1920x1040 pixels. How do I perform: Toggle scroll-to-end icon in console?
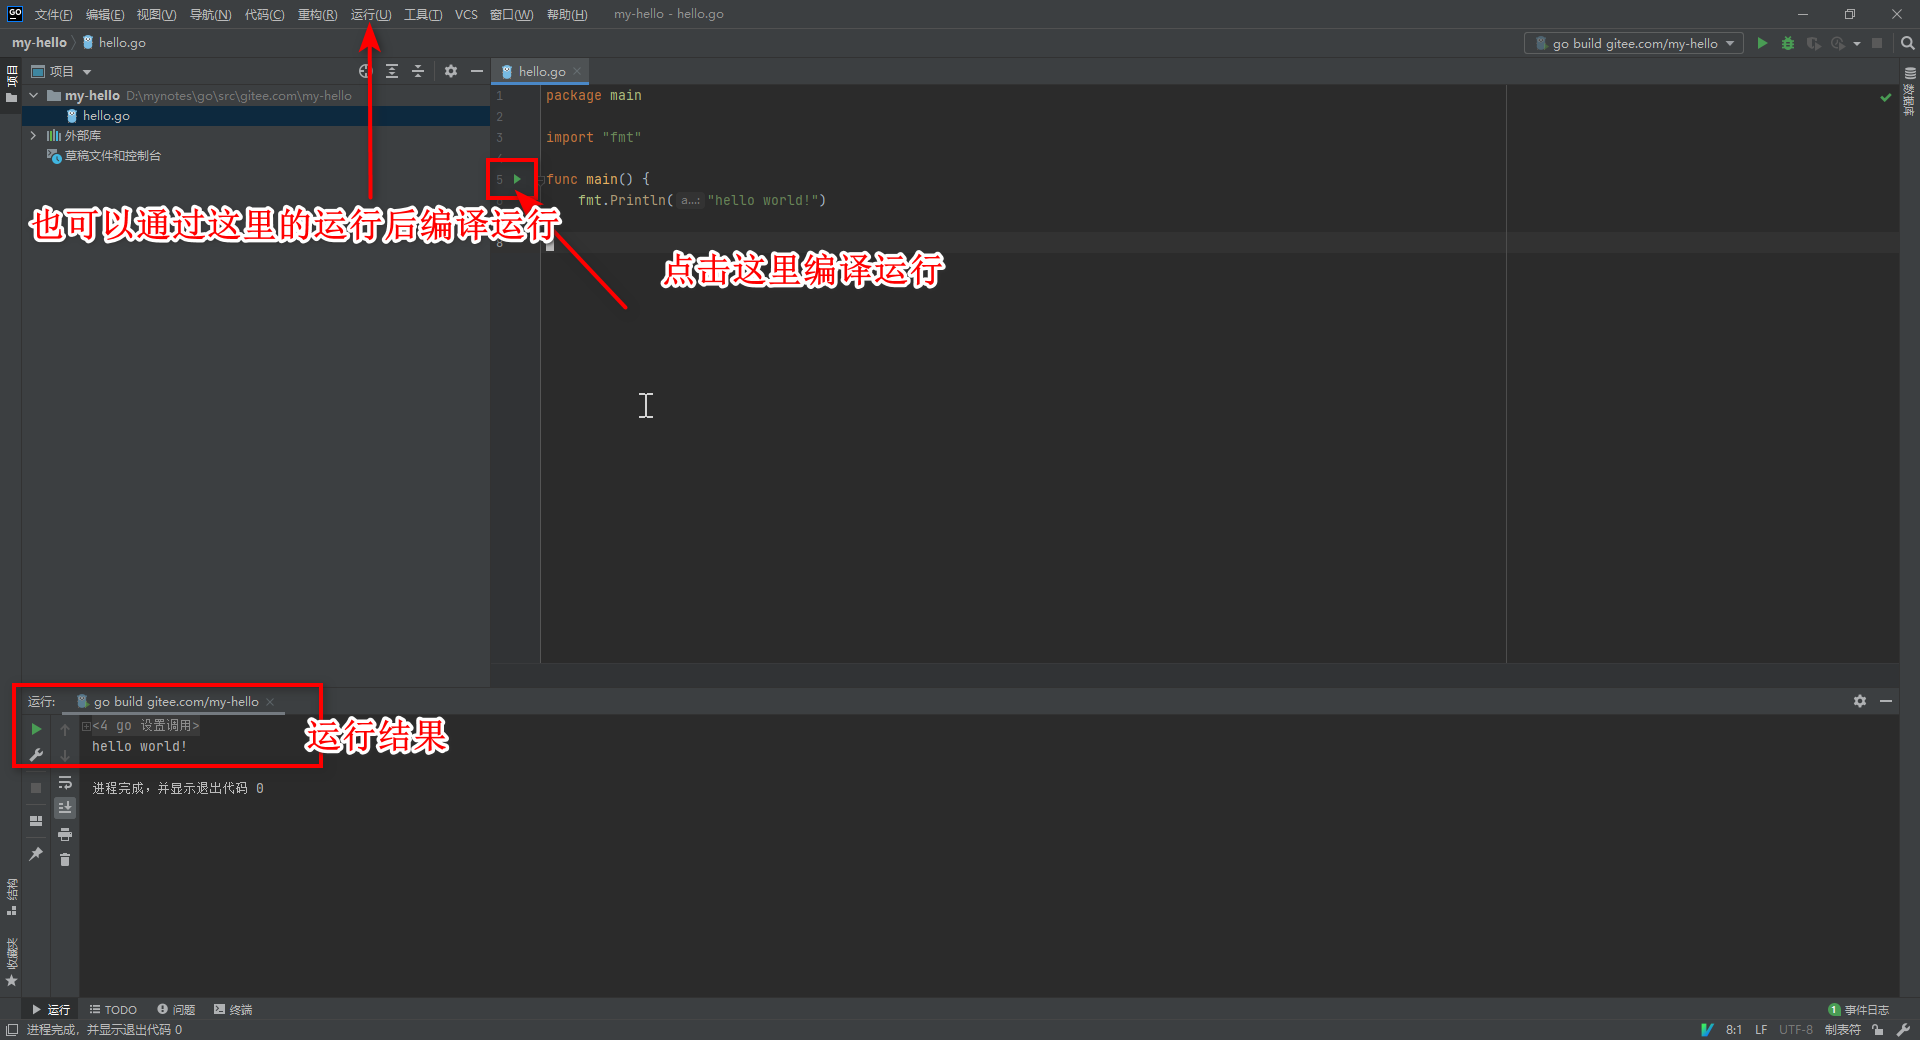[65, 808]
